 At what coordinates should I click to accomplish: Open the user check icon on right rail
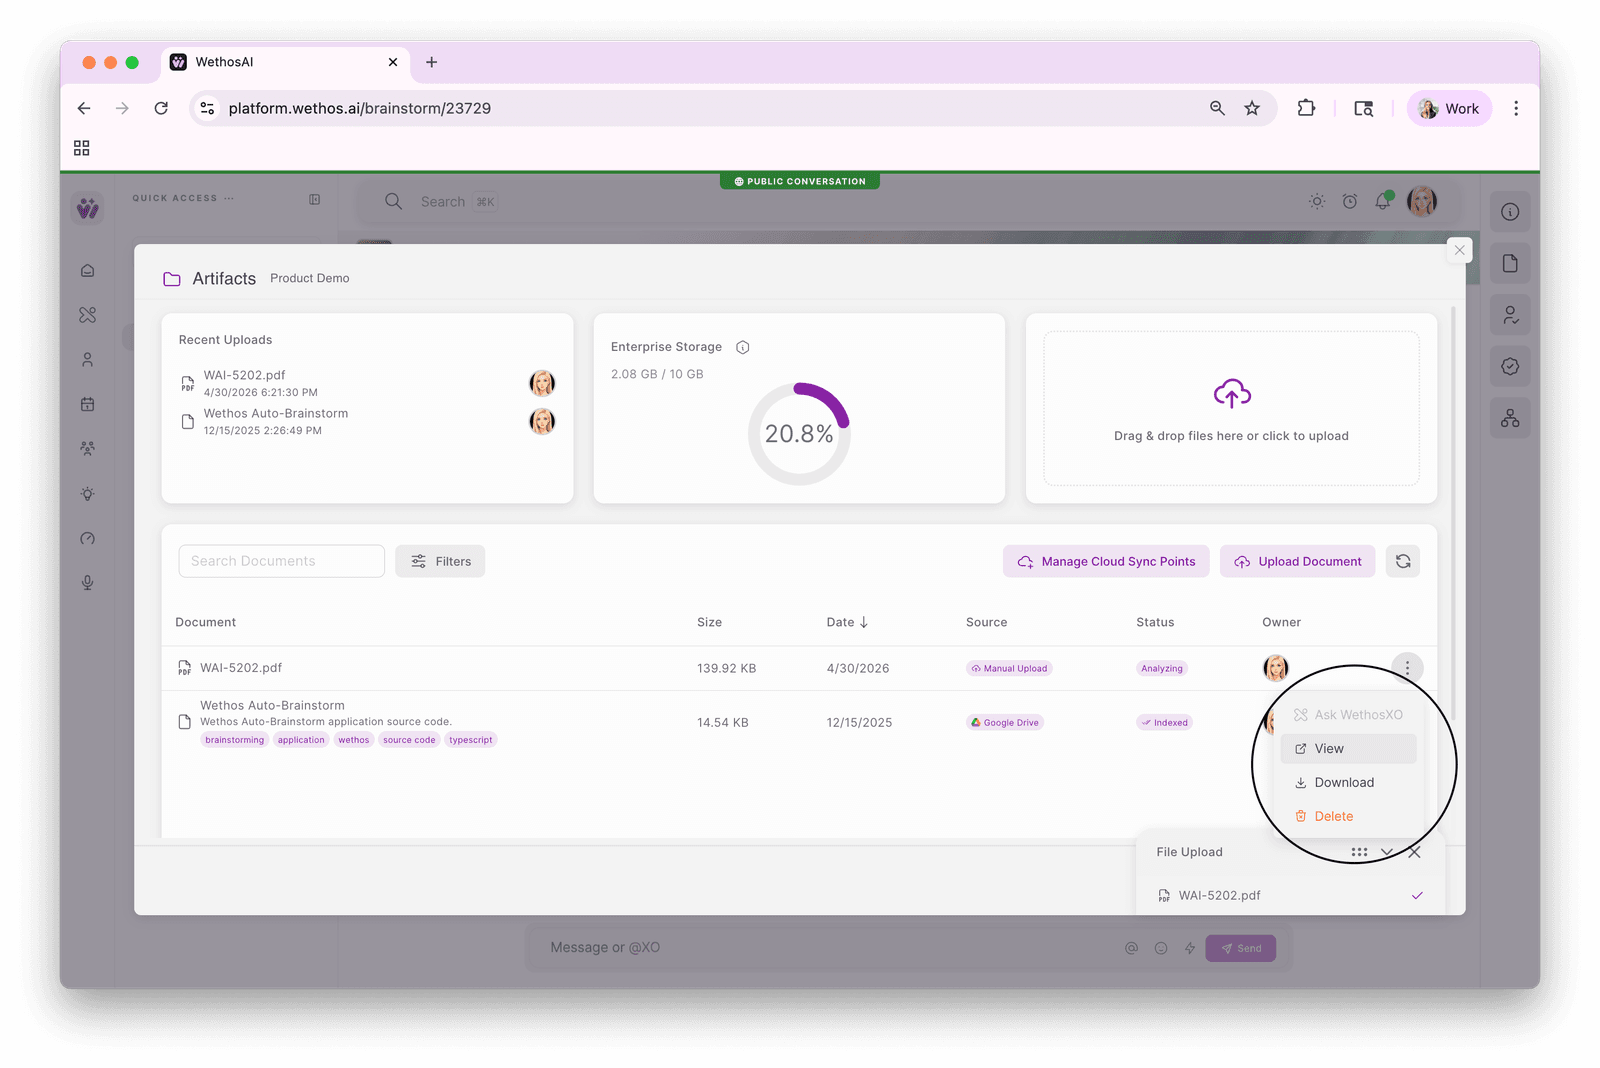(1510, 315)
